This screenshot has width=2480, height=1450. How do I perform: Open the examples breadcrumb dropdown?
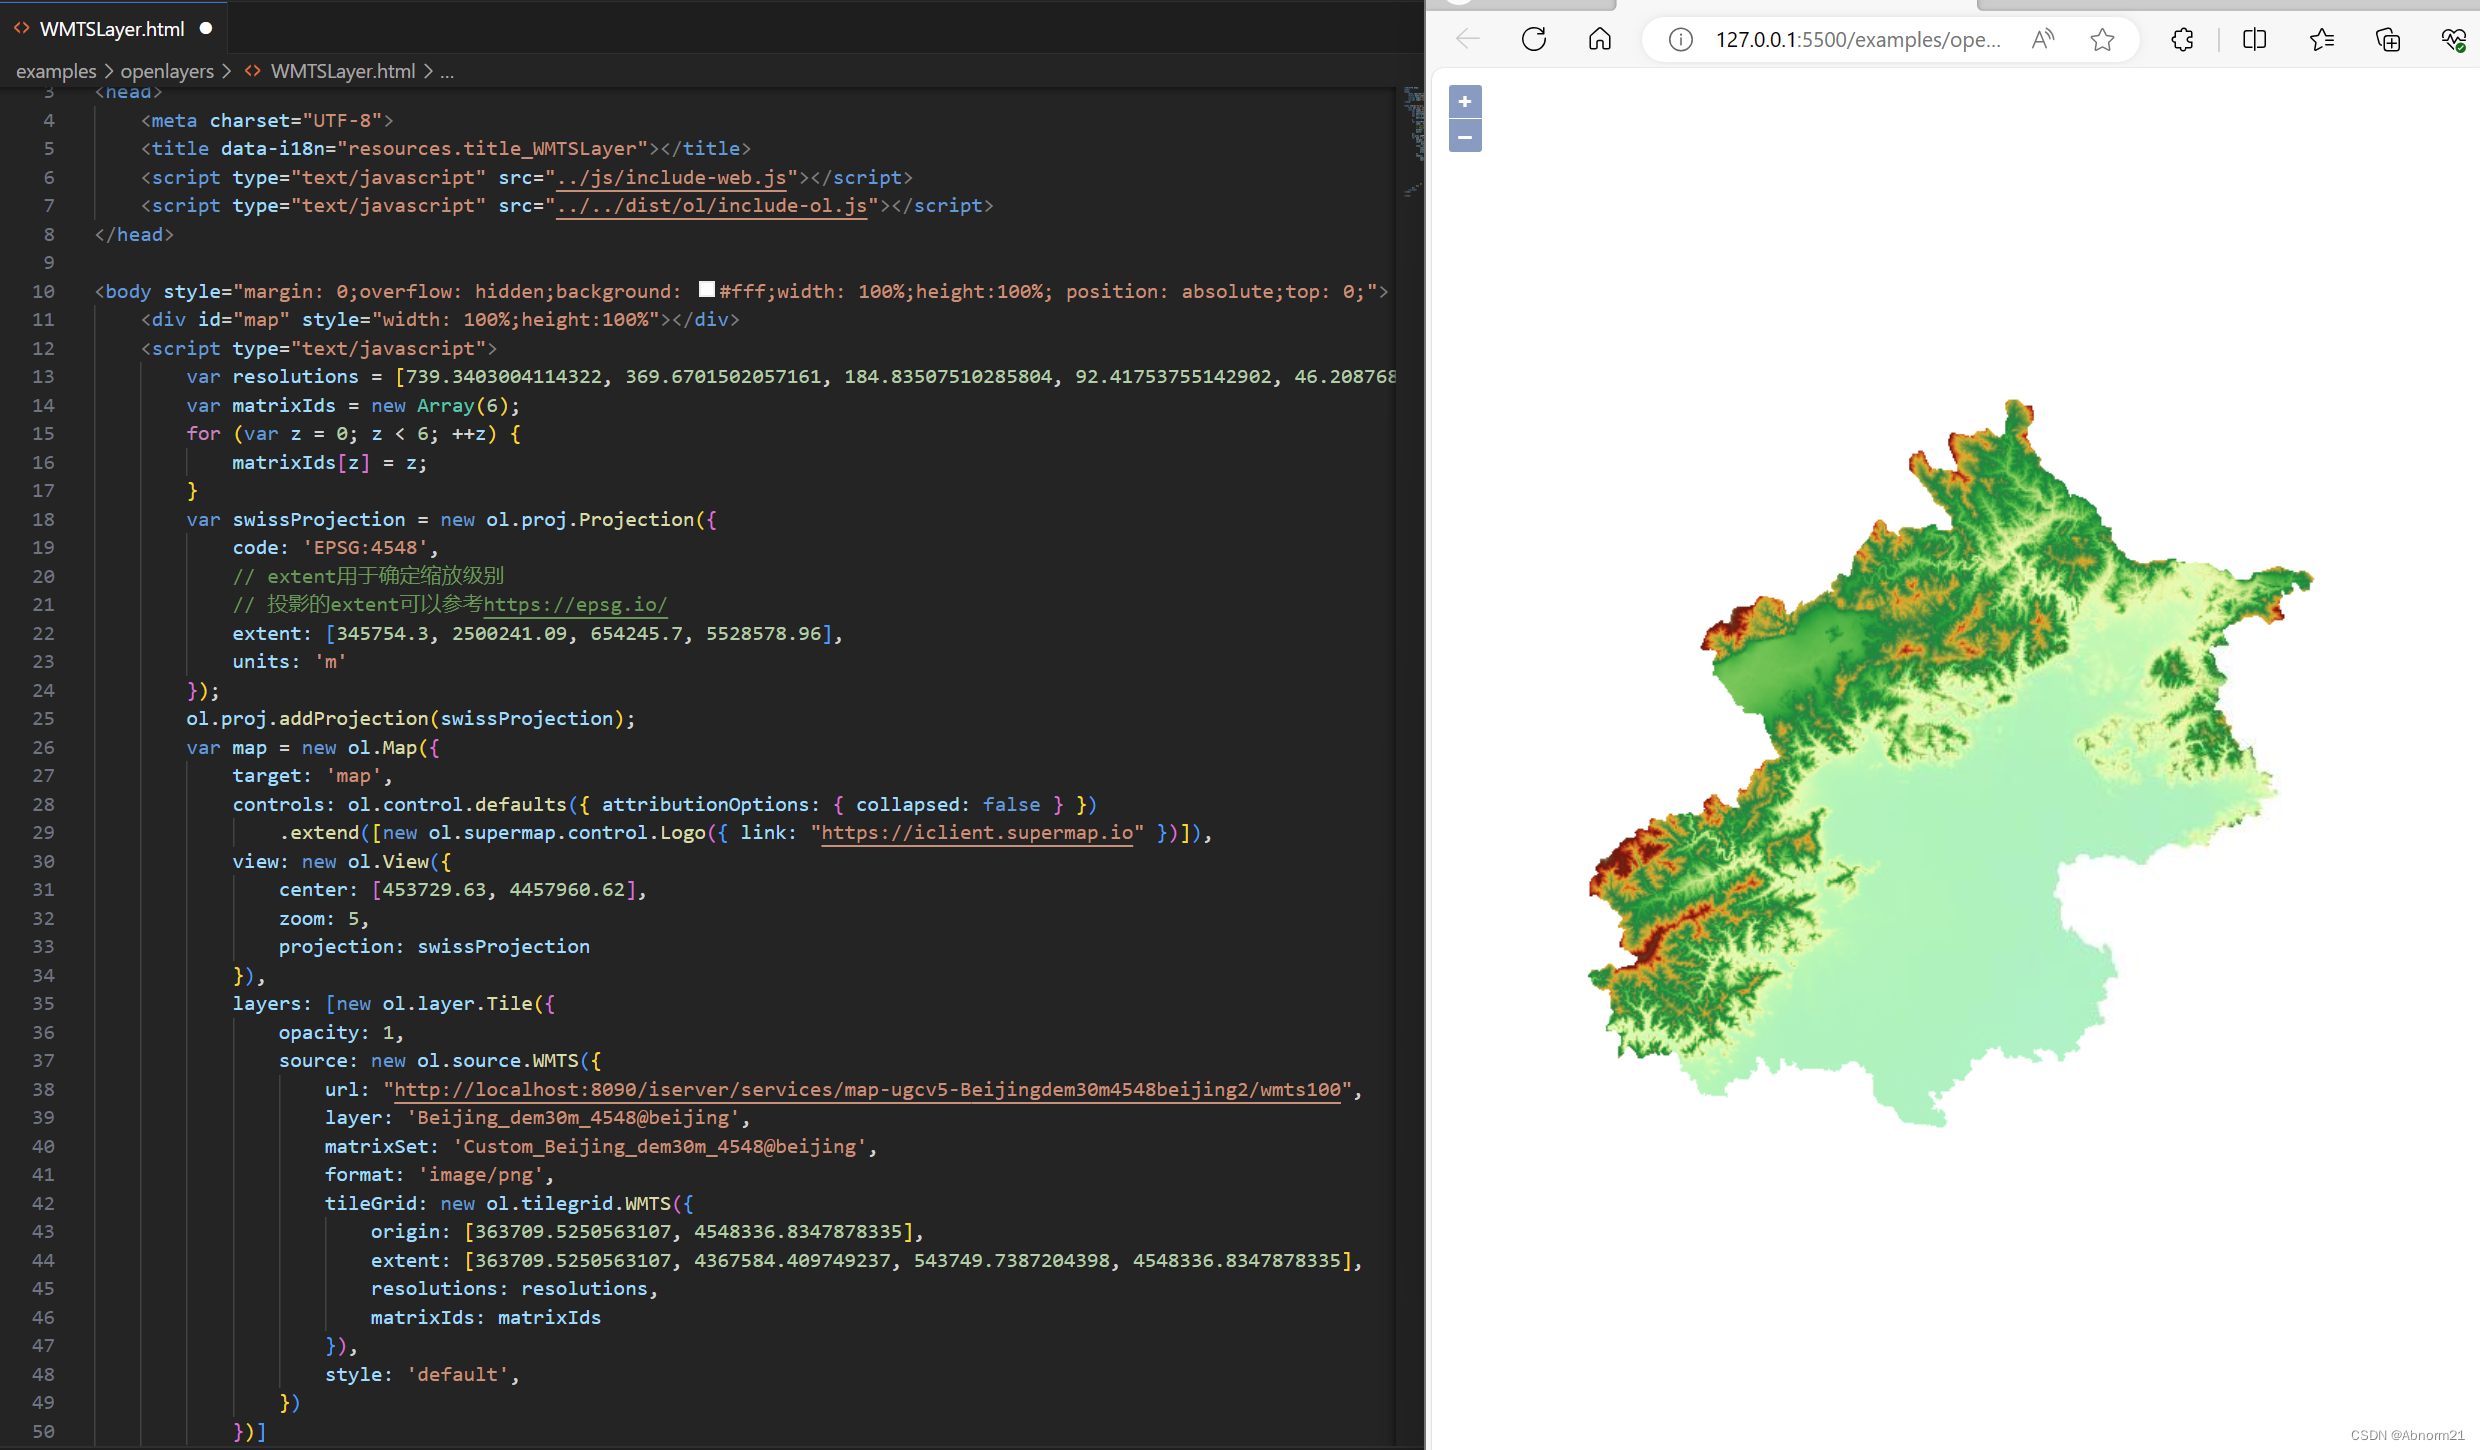[x=56, y=71]
